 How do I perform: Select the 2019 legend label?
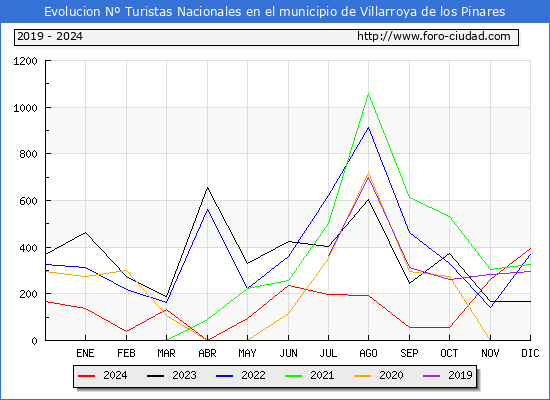coord(460,375)
